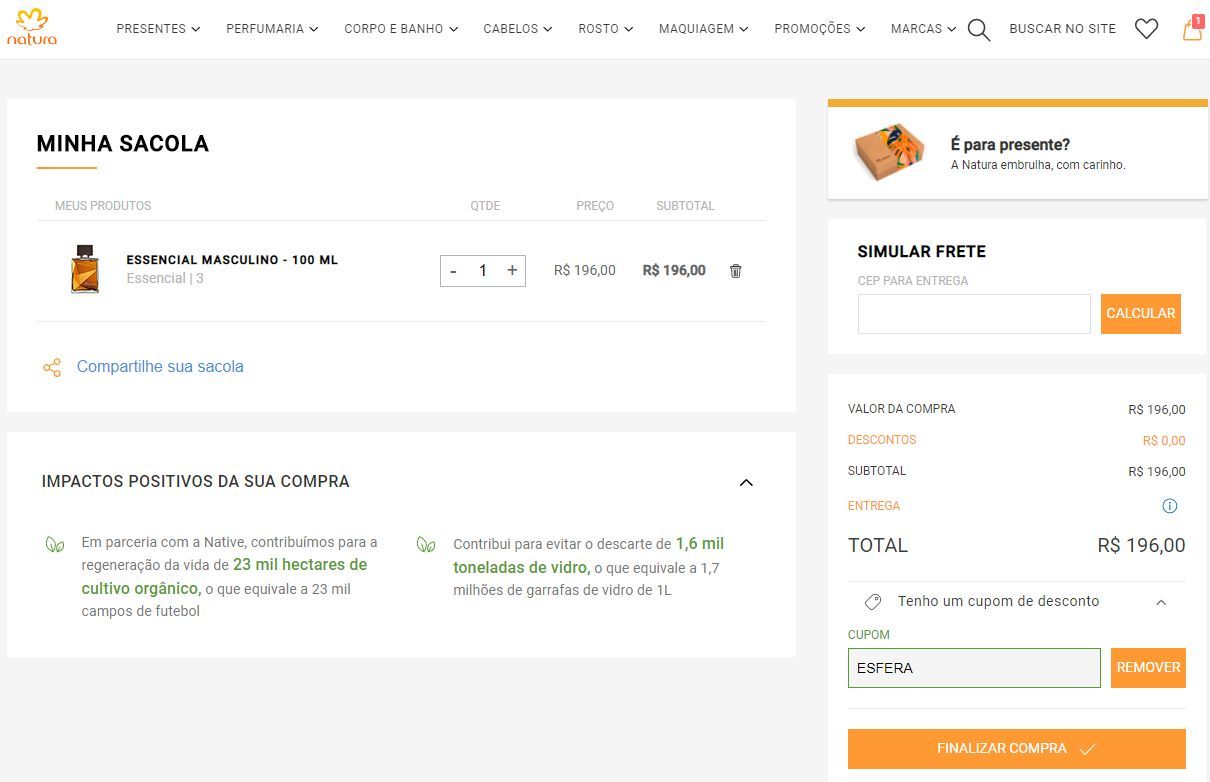Click the Minha Sacola heading

[123, 144]
